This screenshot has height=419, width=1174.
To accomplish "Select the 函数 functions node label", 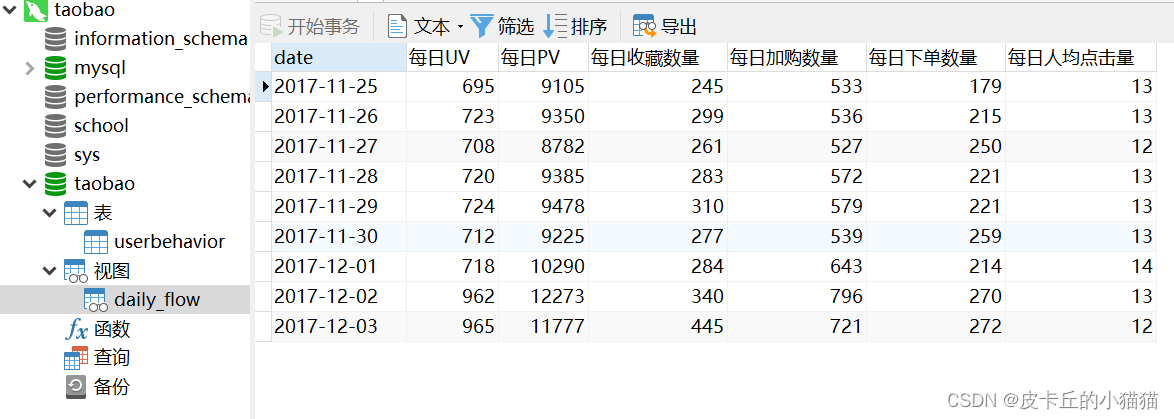I will coord(112,329).
